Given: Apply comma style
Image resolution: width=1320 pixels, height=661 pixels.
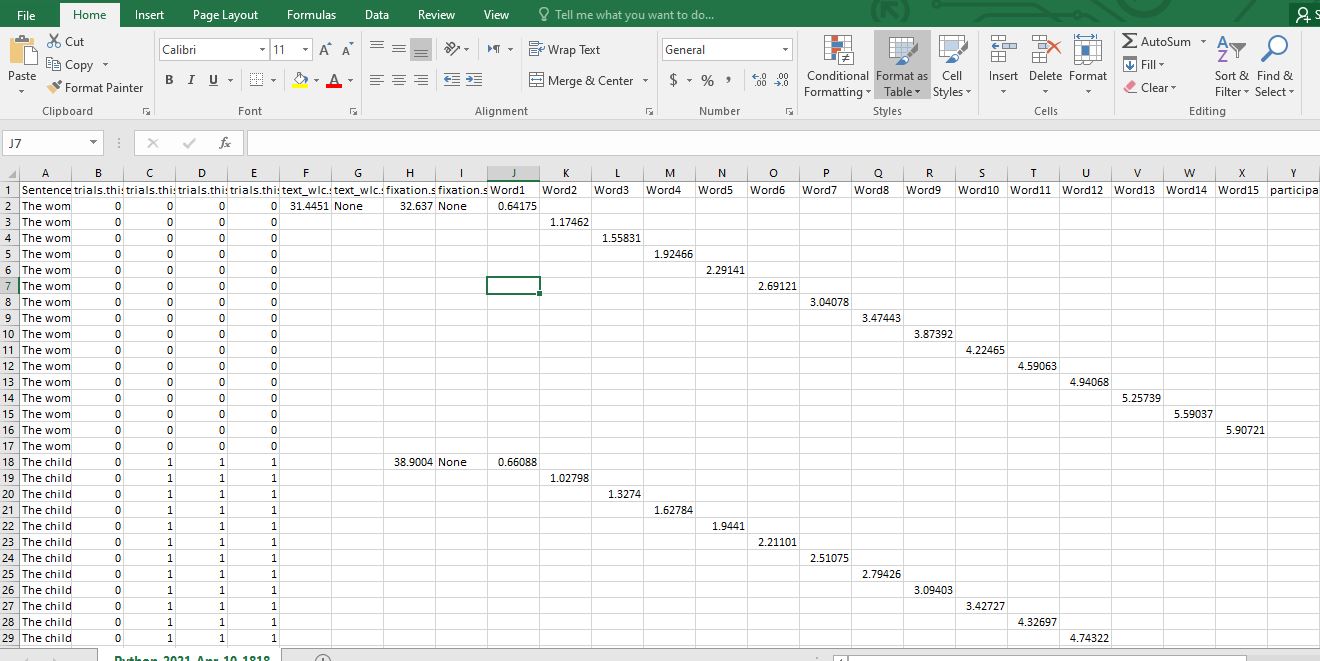Looking at the screenshot, I should (729, 81).
